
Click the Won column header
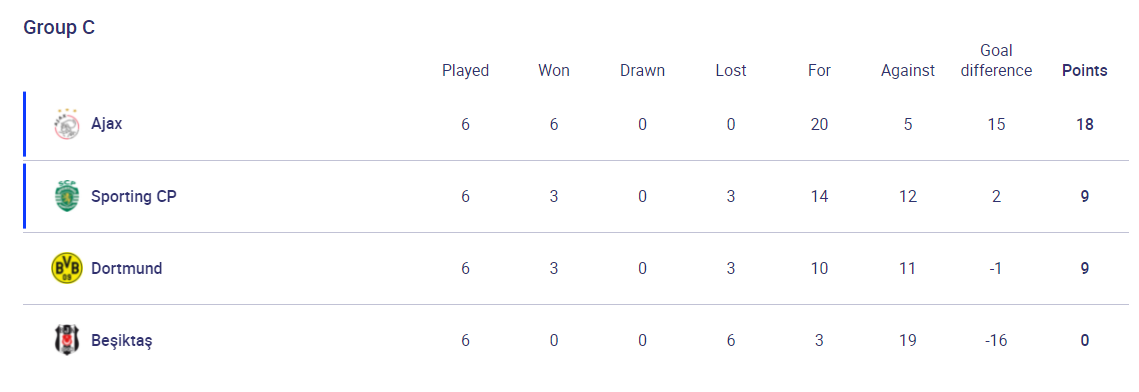pyautogui.click(x=554, y=70)
